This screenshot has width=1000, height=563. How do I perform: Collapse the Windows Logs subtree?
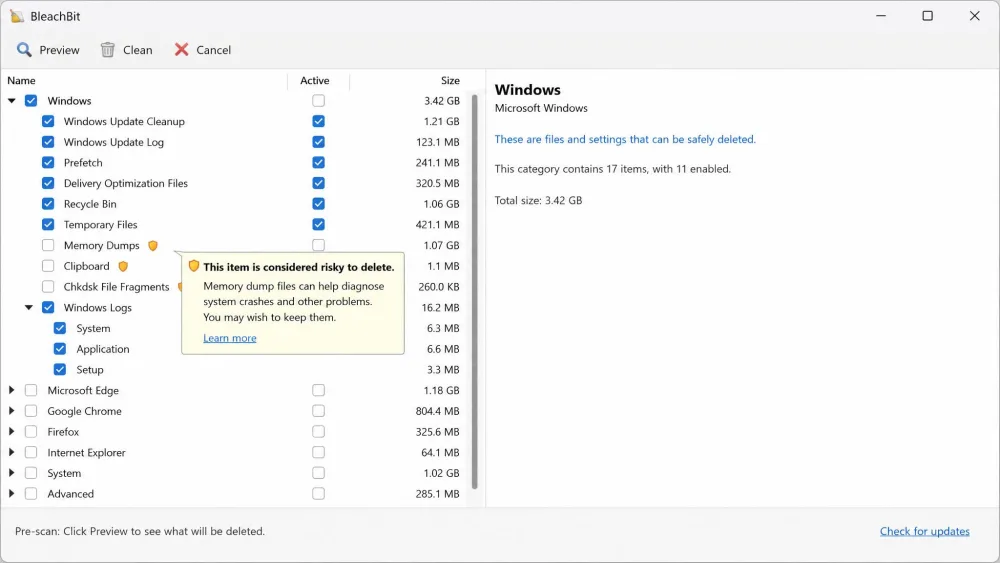29,307
